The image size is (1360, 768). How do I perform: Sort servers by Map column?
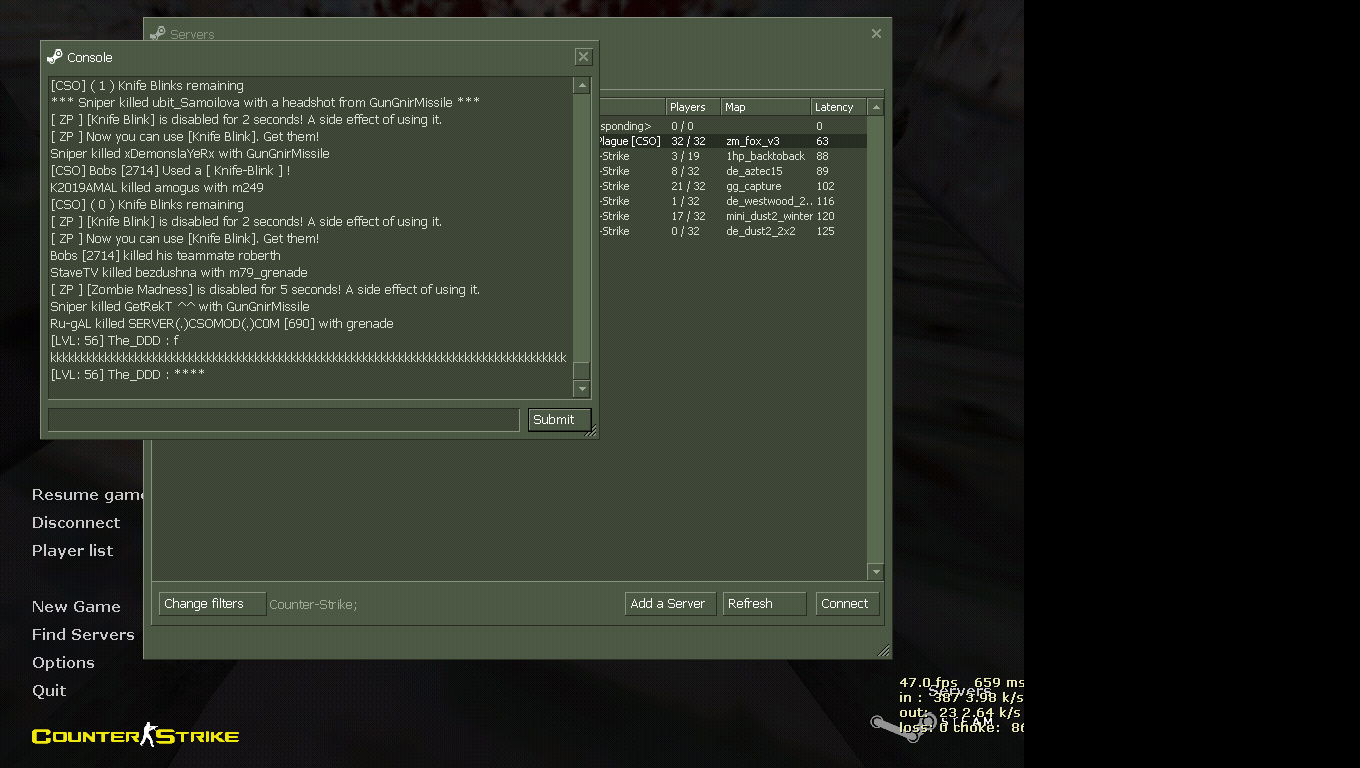(x=765, y=107)
